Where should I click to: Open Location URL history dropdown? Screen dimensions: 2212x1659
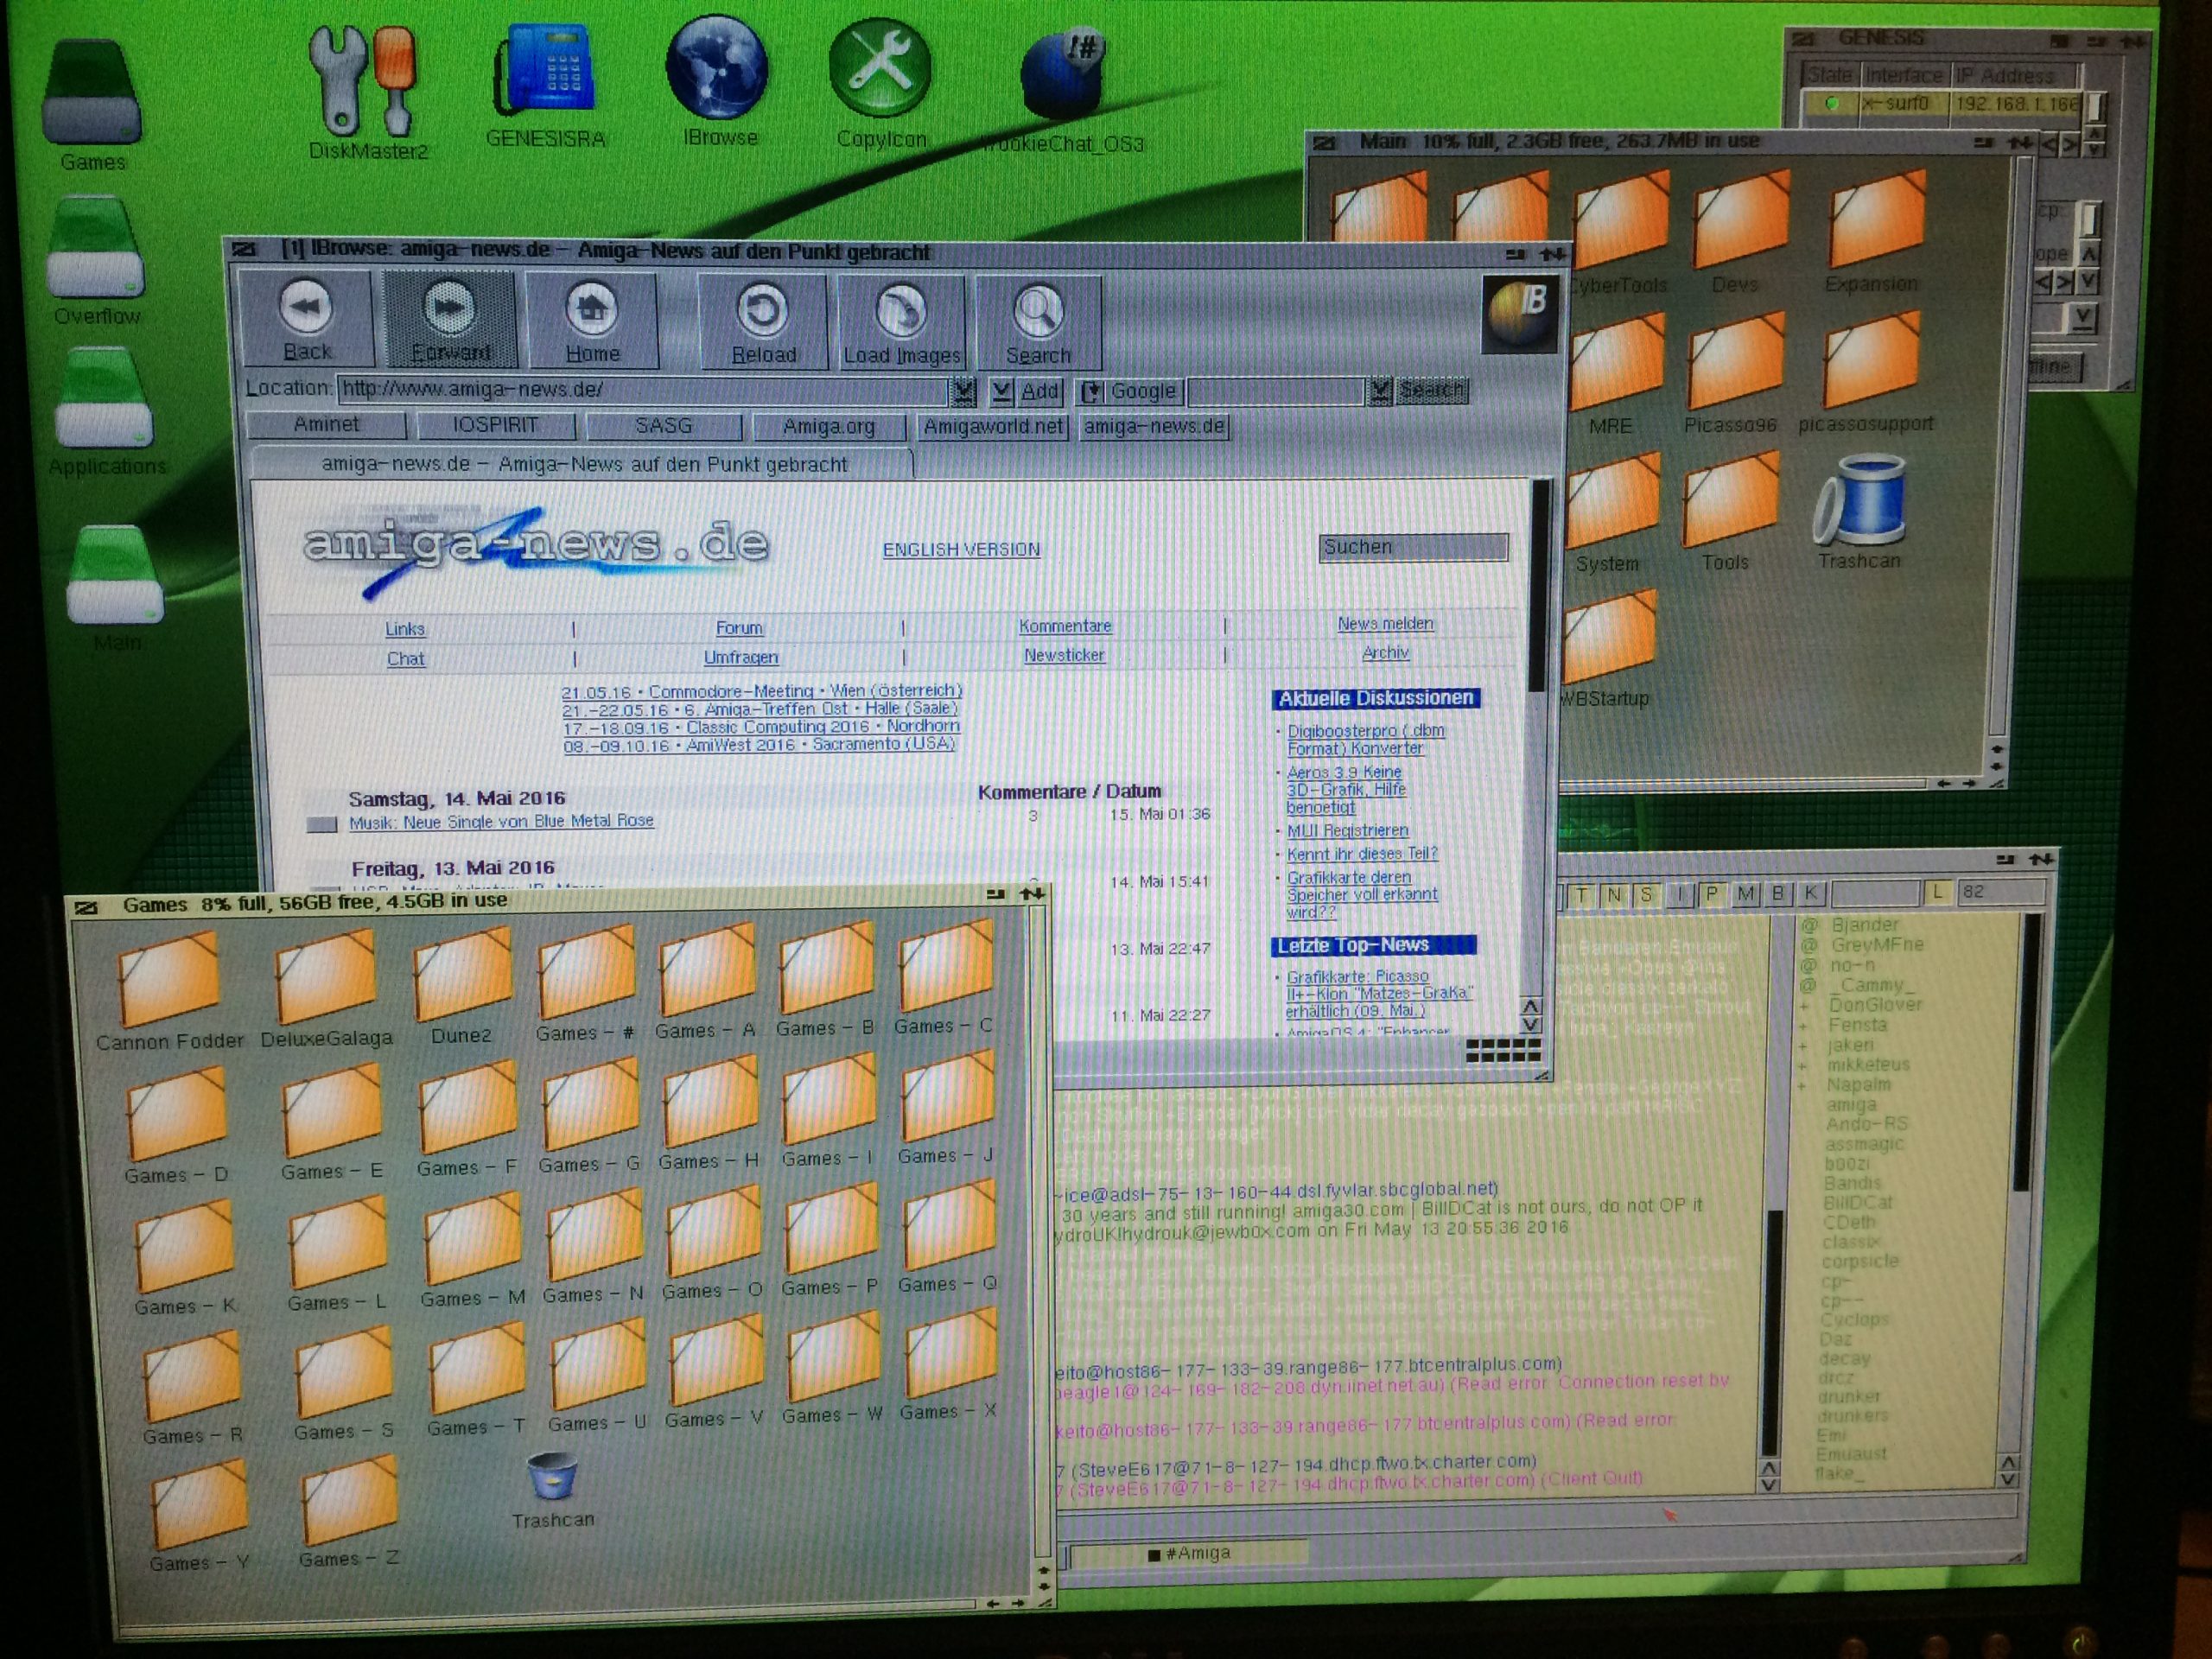point(963,391)
